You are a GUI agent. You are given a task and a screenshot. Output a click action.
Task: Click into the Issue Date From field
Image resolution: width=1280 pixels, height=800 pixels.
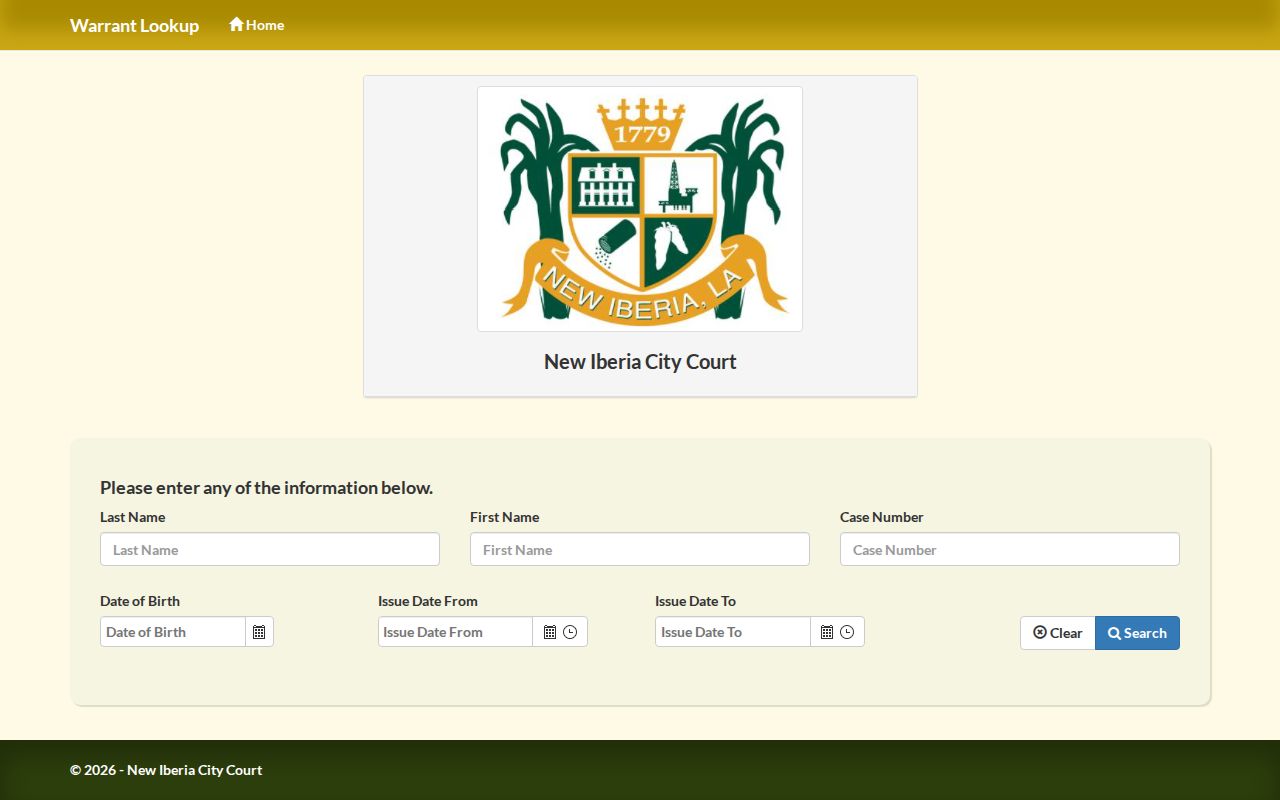tap(455, 632)
